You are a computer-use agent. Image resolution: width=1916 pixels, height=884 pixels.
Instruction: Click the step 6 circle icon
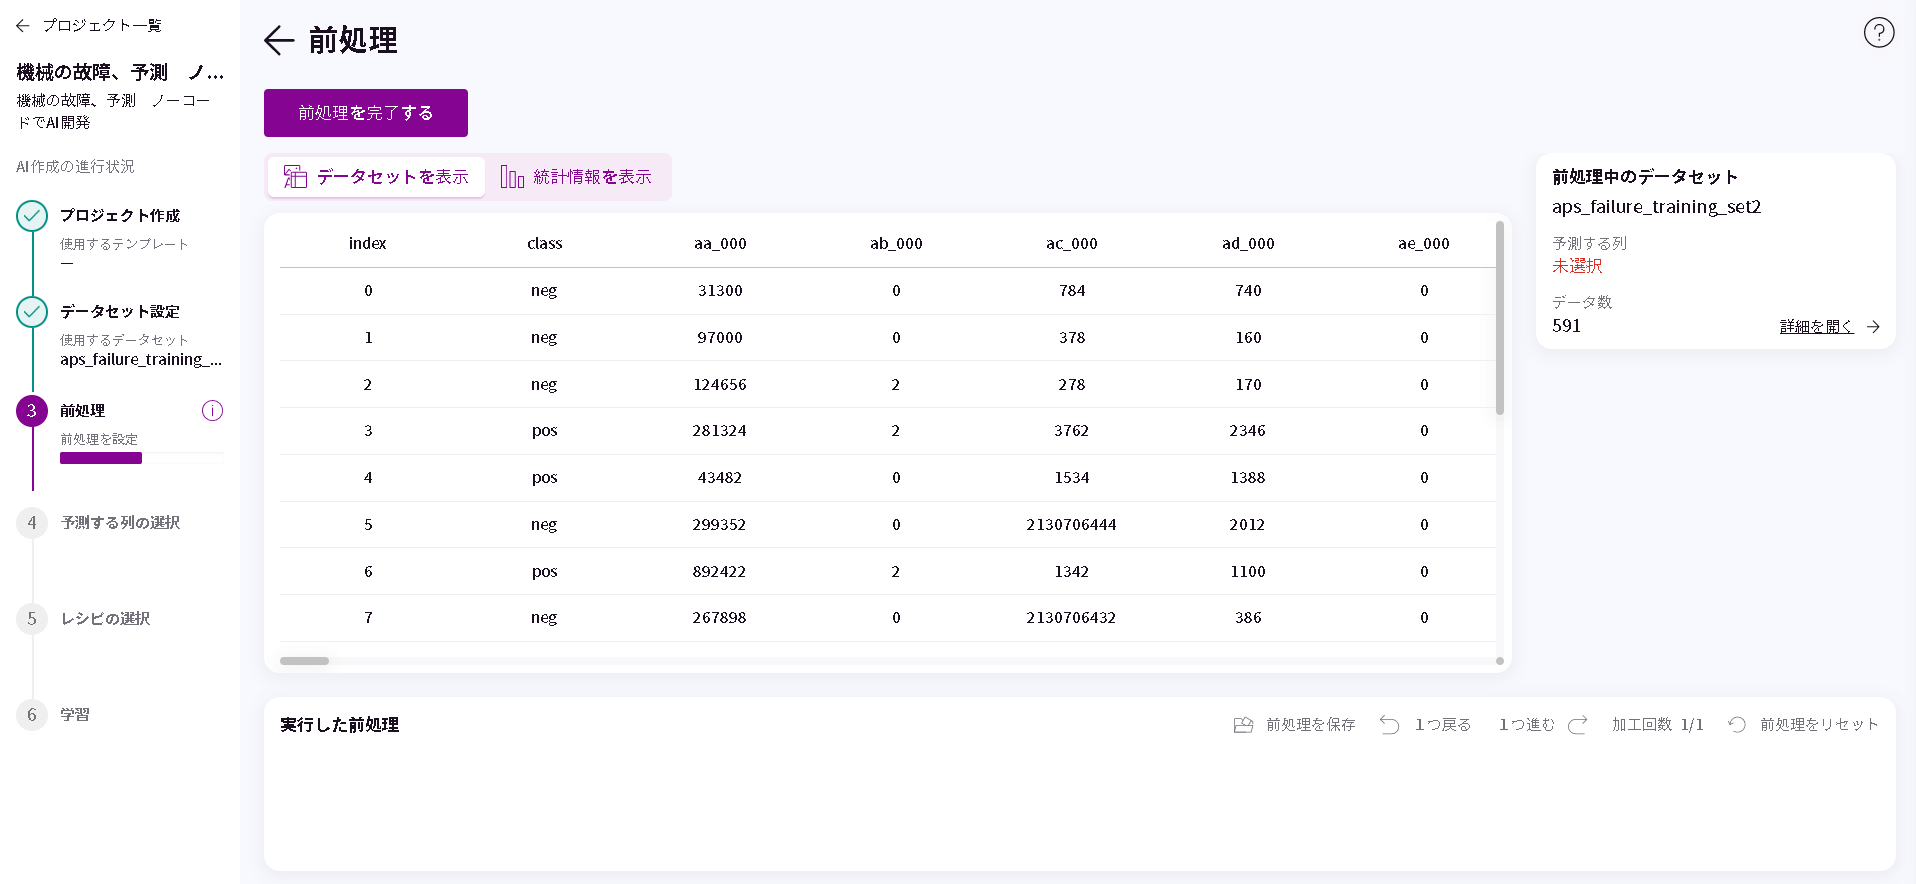coord(32,715)
